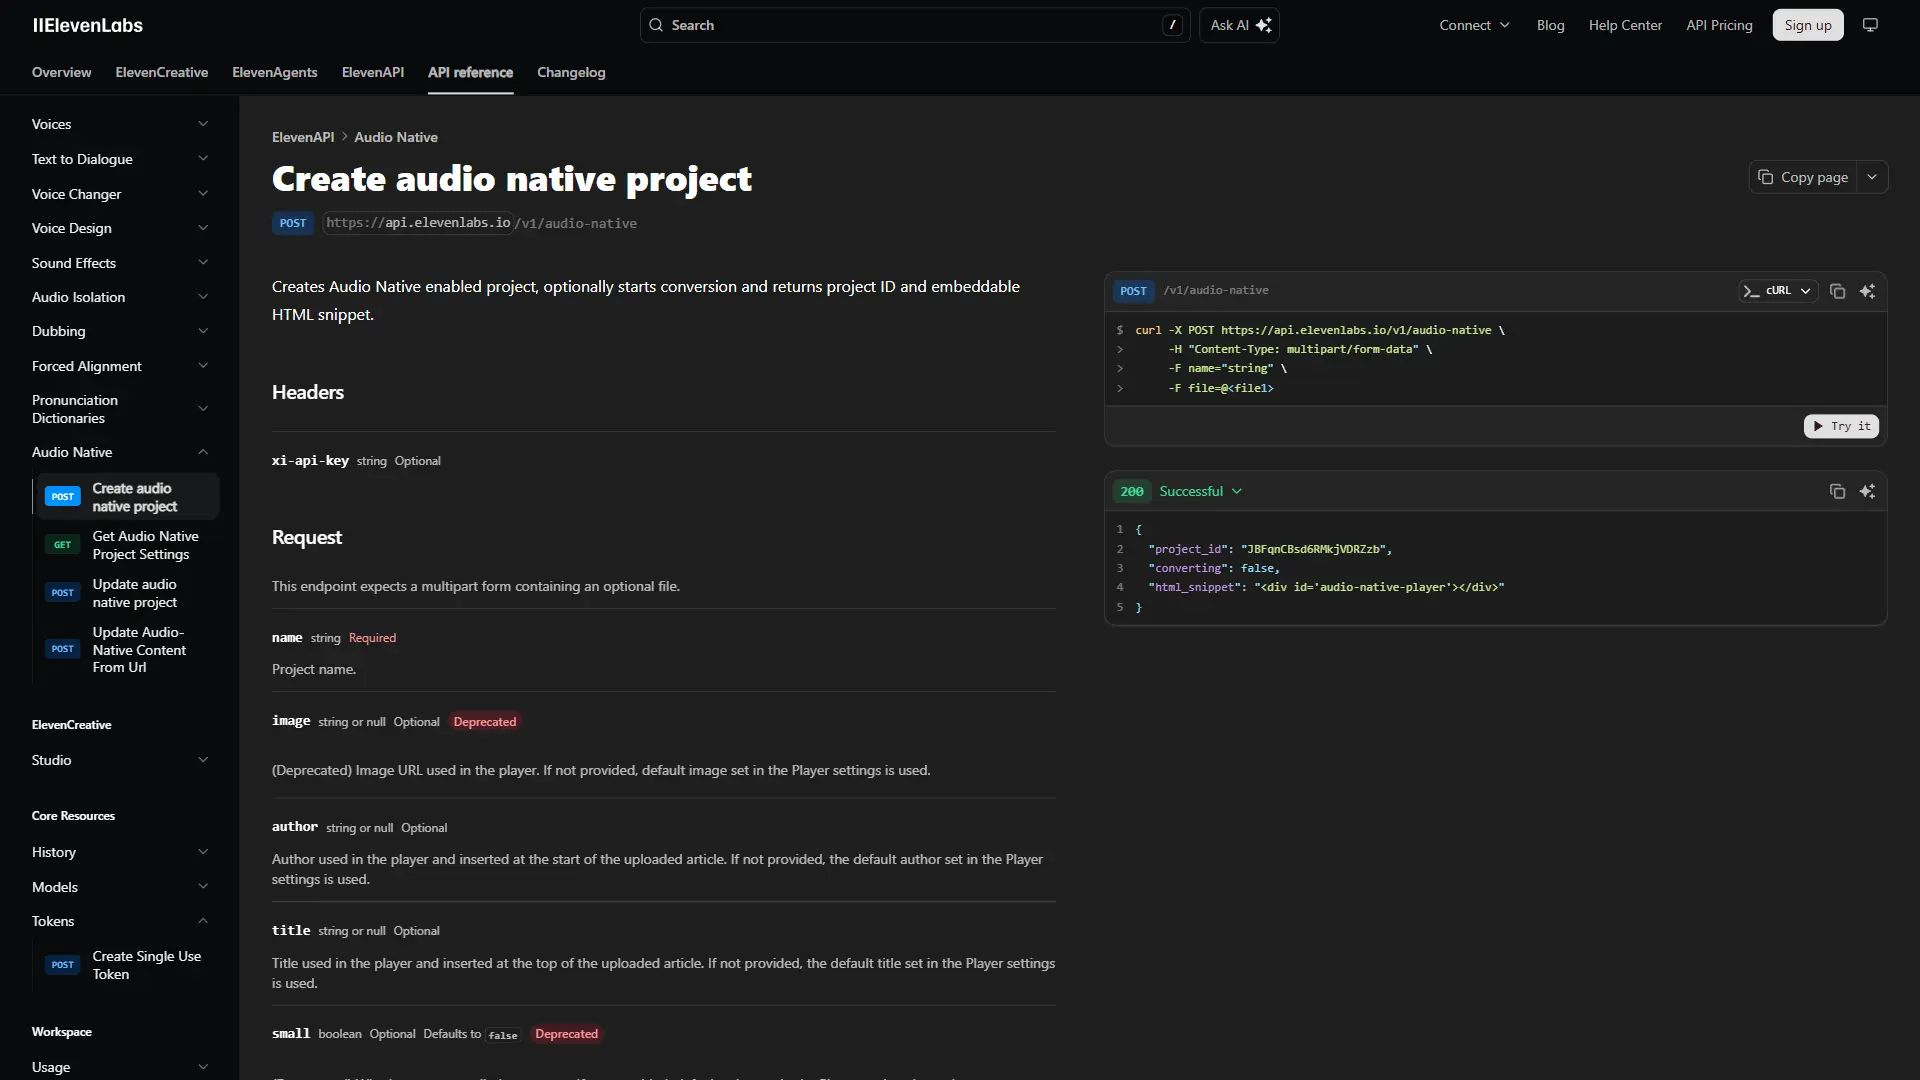Screen dimensions: 1920x1080
Task: Click the Ask AI sparkle button
Action: coord(1240,25)
